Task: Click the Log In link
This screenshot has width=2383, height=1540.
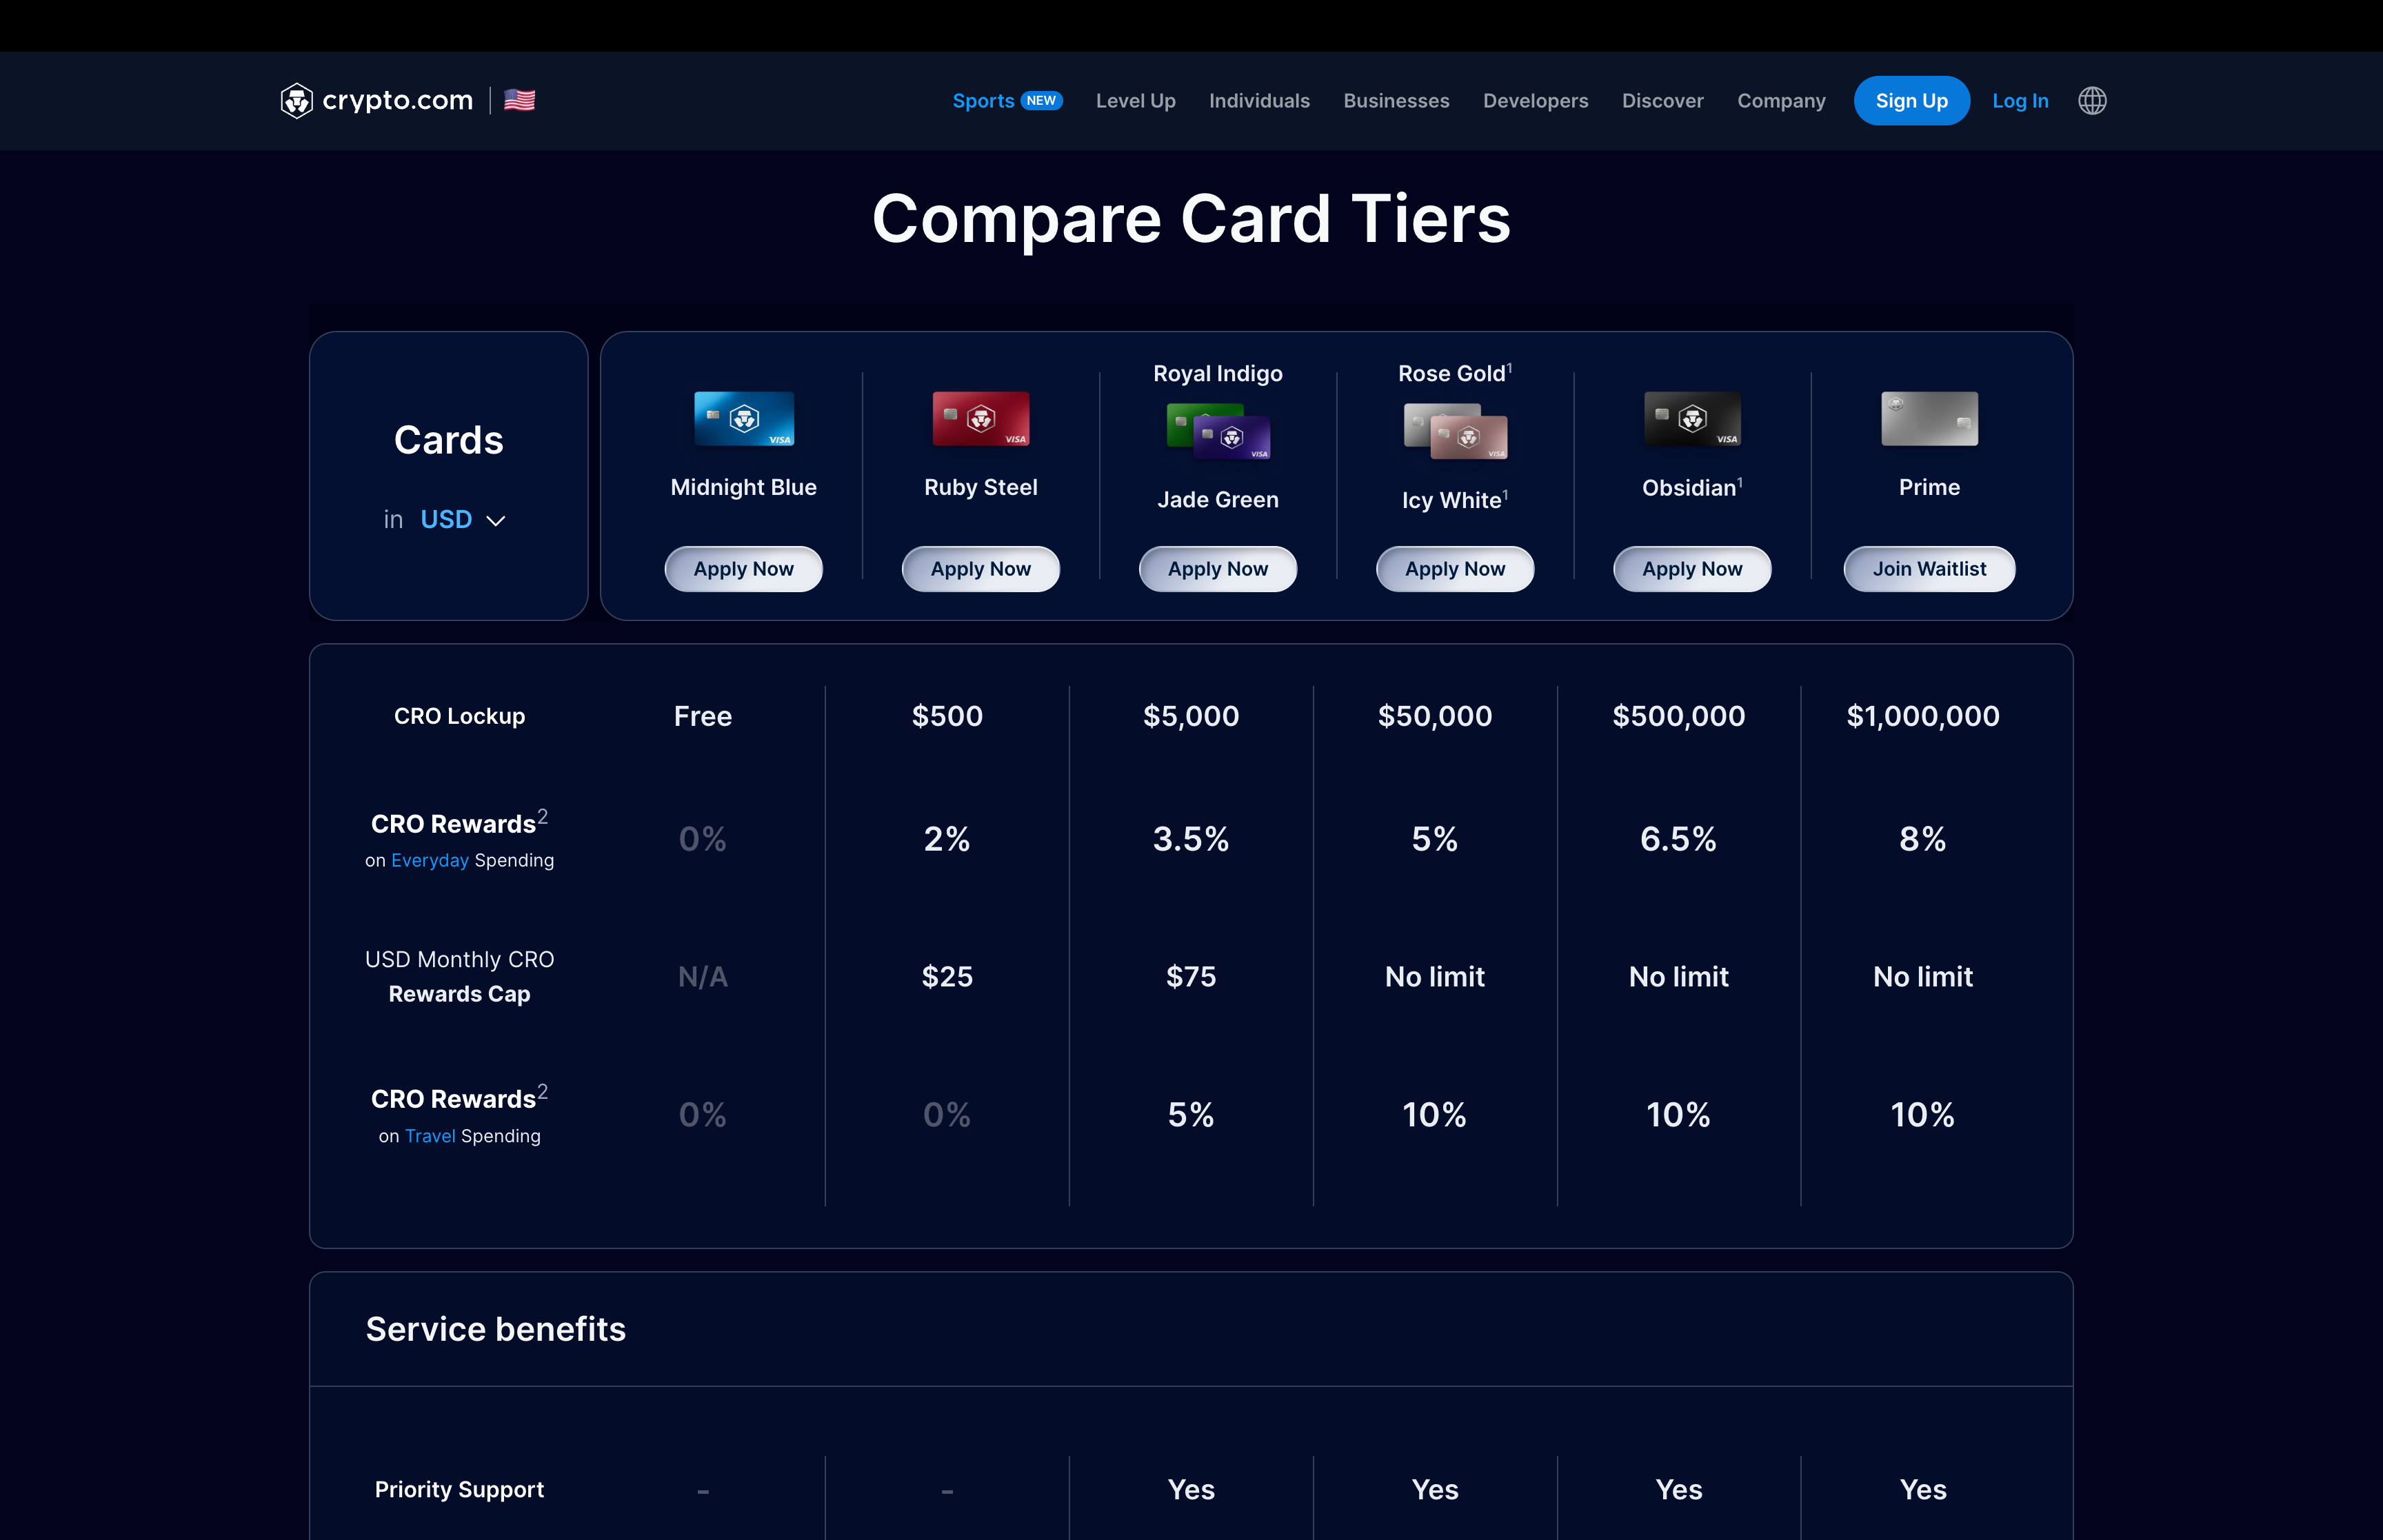Action: pyautogui.click(x=2020, y=101)
